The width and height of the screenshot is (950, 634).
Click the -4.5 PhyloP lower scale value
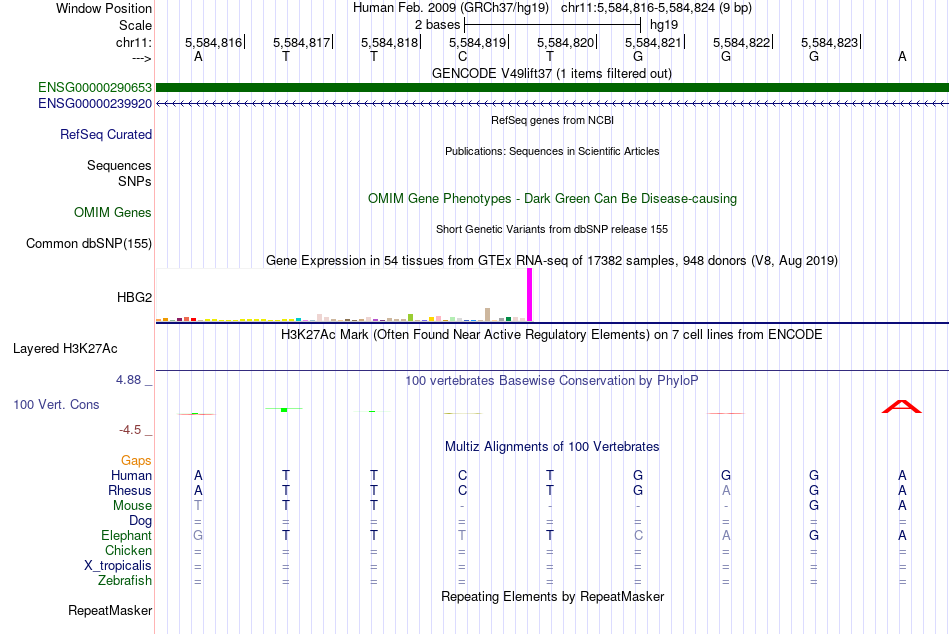coord(130,430)
